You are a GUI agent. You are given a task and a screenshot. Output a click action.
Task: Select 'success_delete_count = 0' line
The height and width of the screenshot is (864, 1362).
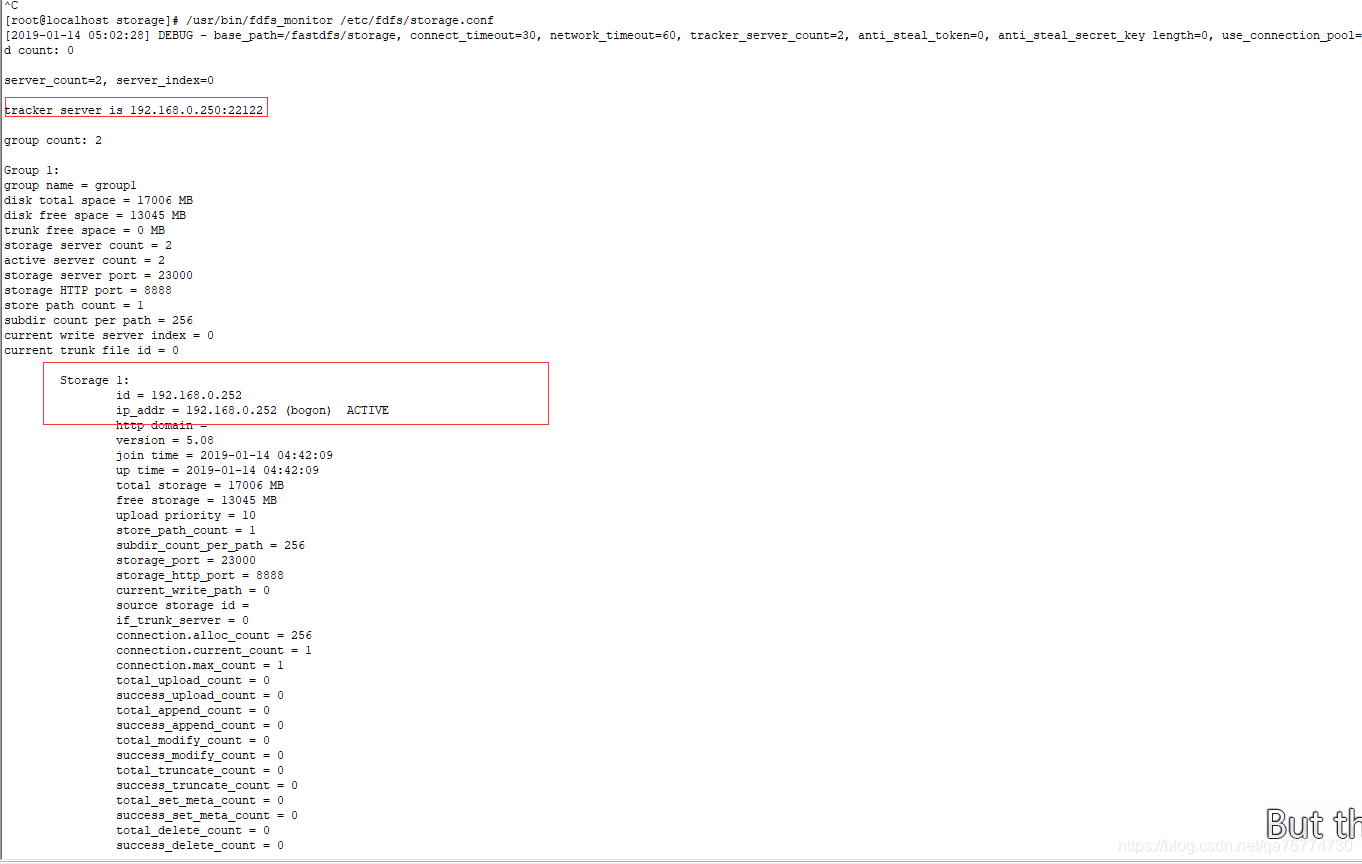click(x=200, y=845)
